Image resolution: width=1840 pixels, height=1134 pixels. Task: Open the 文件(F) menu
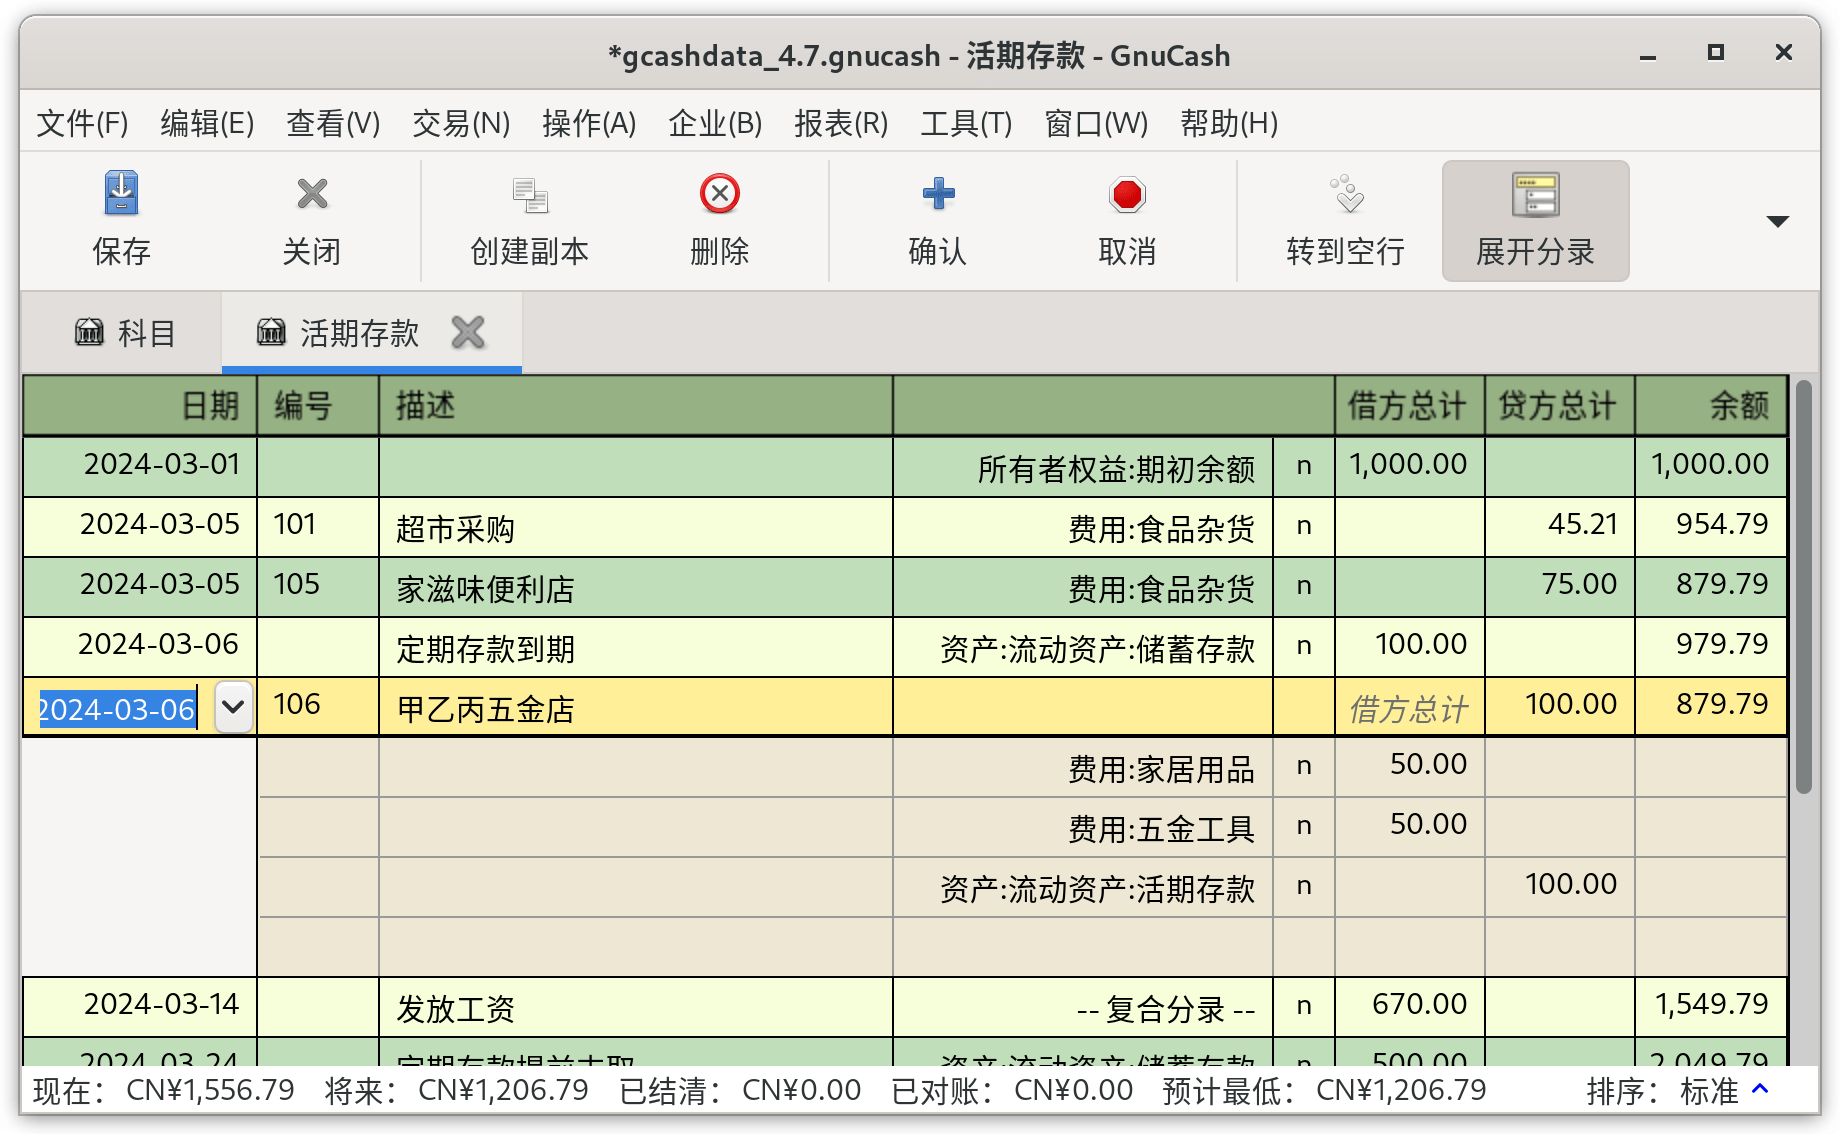pyautogui.click(x=82, y=123)
